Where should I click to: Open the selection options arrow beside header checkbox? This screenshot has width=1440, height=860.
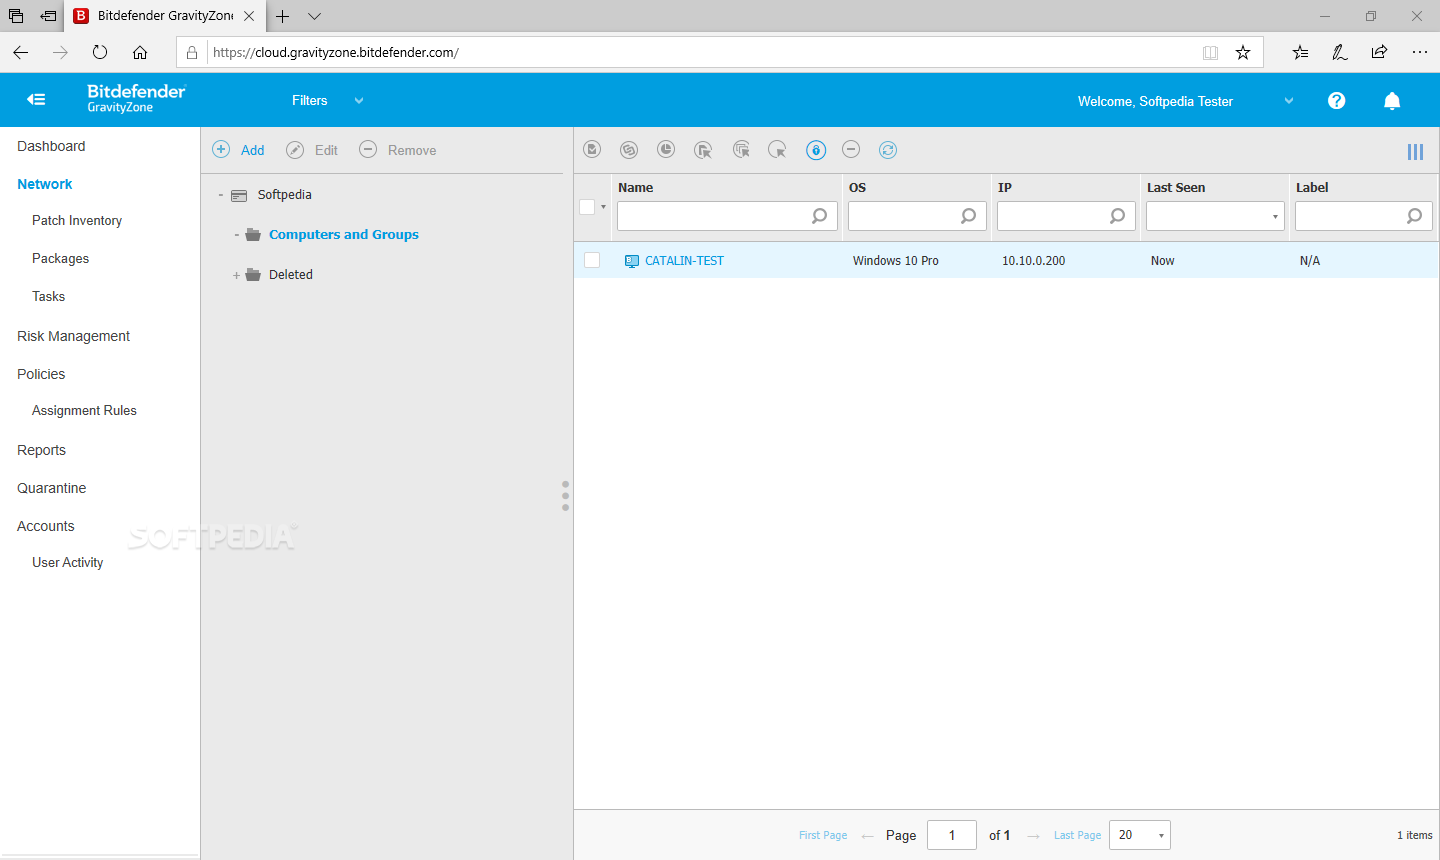603,207
